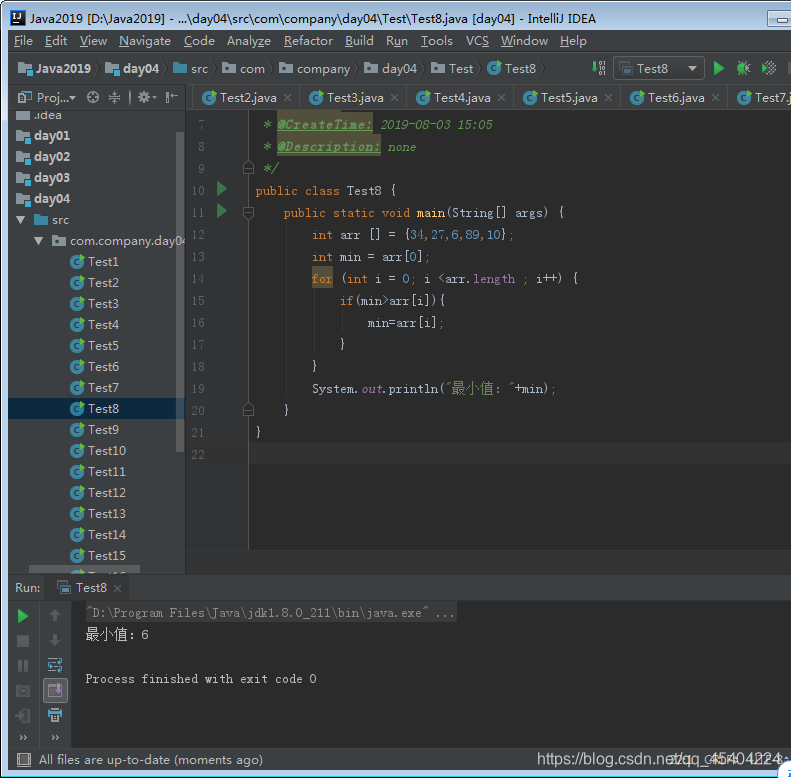
Task: Click the down stack trace arrow
Action: pyautogui.click(x=55, y=640)
